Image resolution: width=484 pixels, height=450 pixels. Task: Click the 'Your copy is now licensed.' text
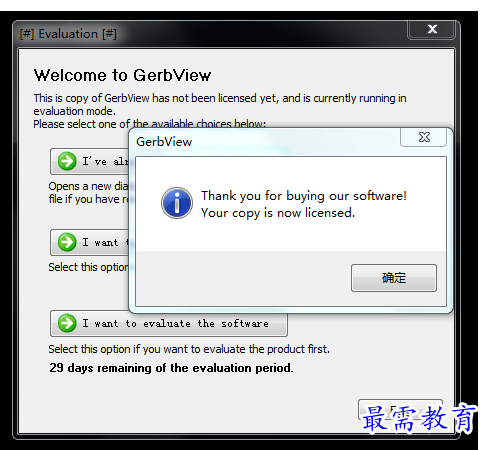coord(278,213)
